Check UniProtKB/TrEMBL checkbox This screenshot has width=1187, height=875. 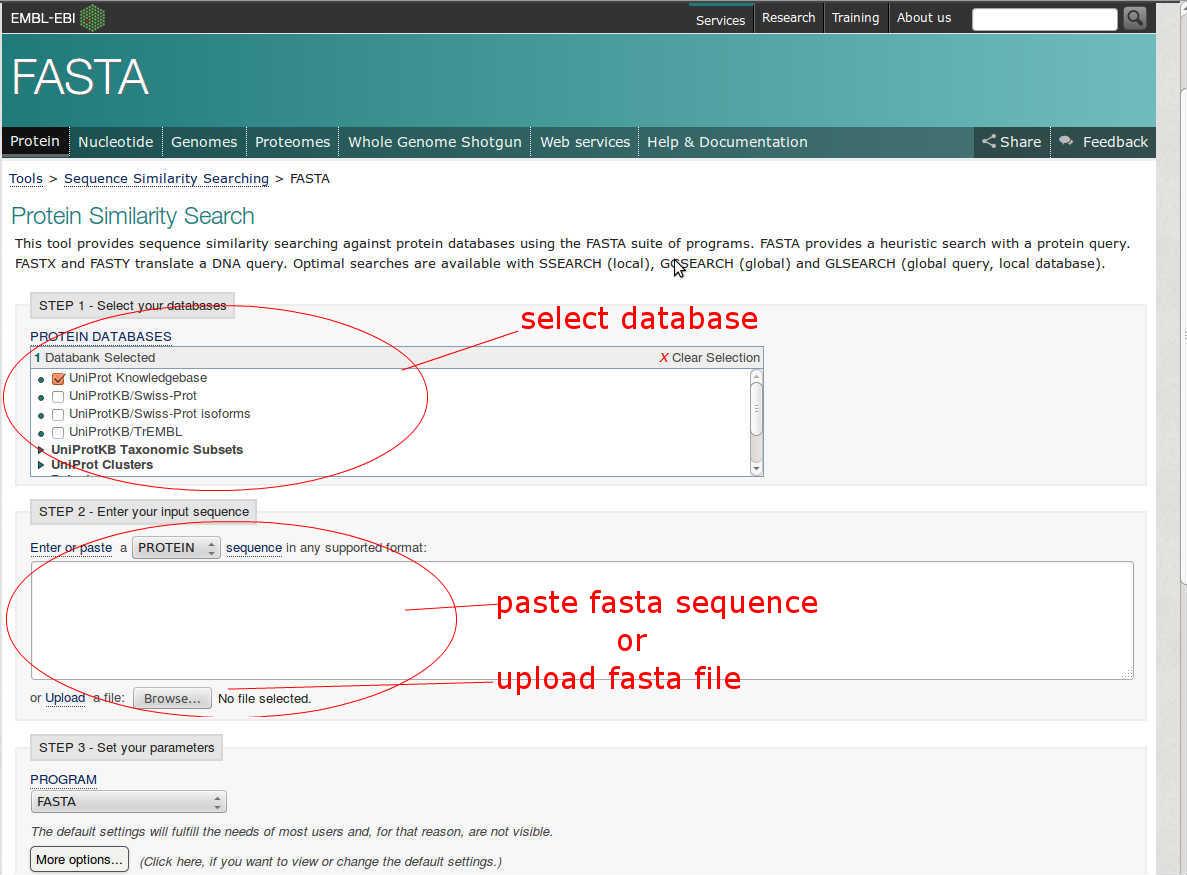coord(58,433)
